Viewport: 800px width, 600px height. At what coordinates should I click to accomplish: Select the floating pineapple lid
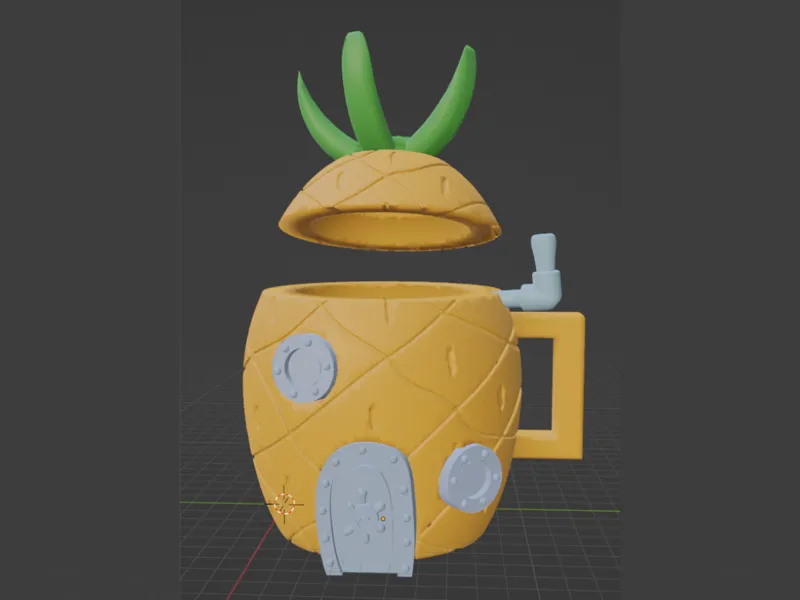tap(390, 200)
